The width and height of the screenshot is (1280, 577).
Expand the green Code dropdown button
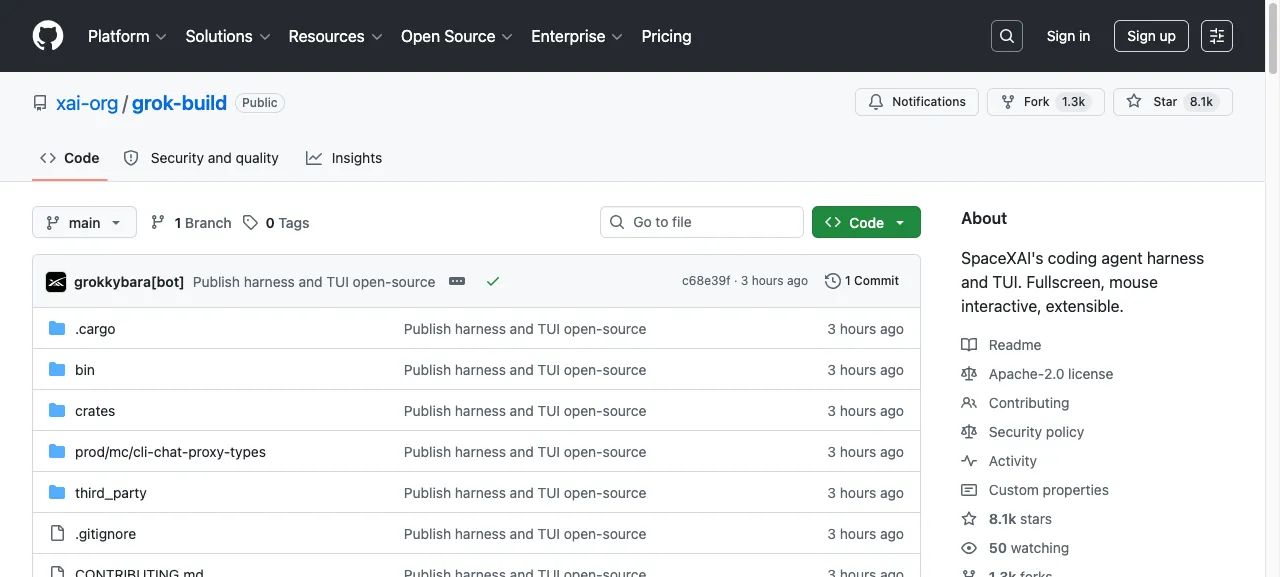[x=866, y=222]
